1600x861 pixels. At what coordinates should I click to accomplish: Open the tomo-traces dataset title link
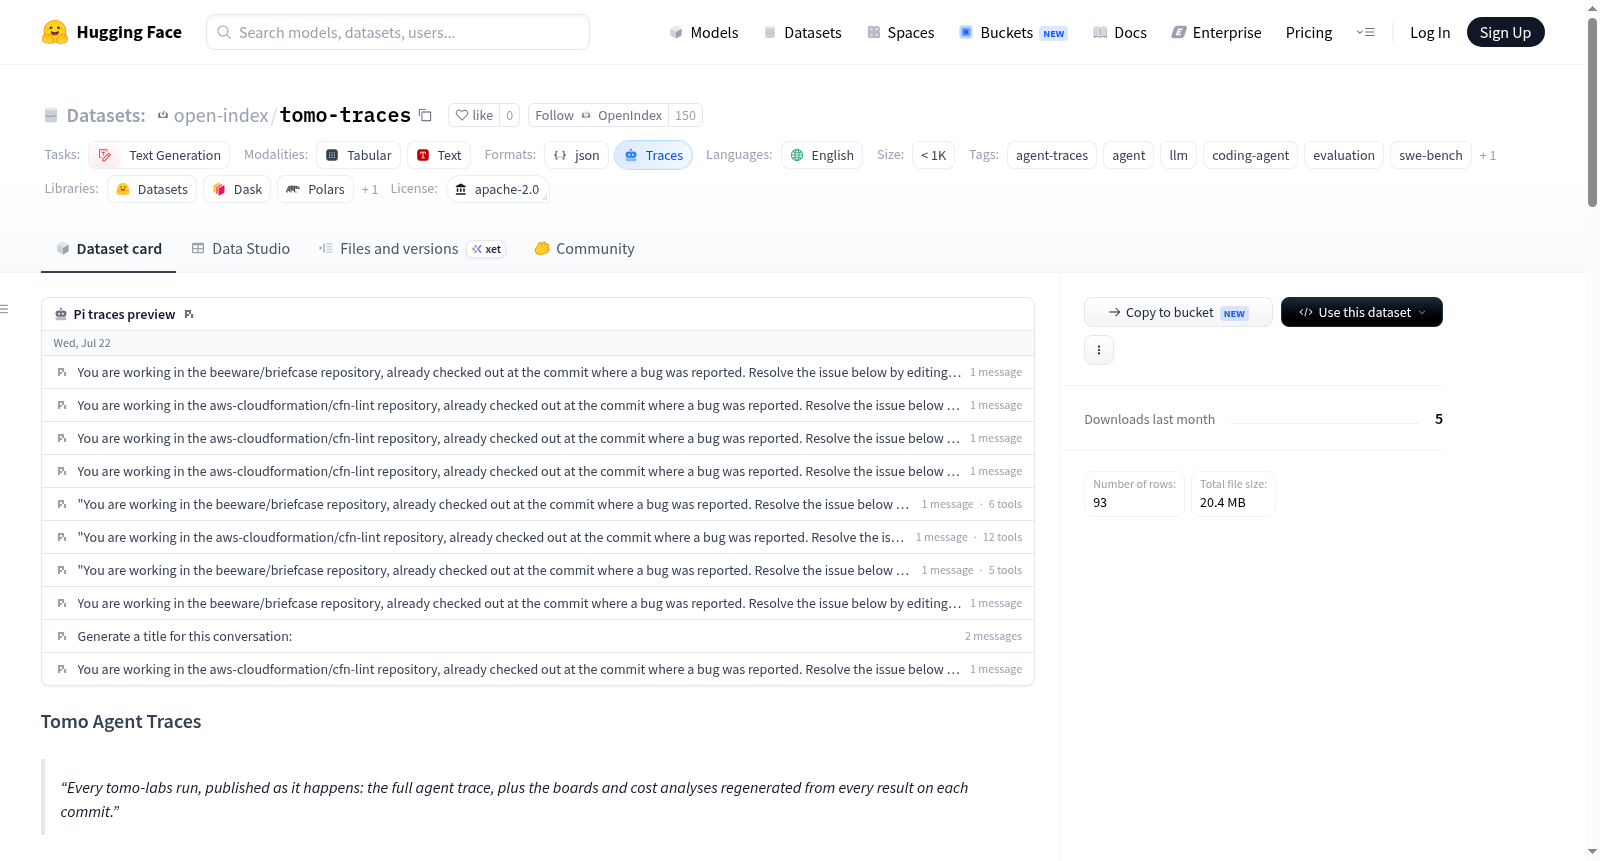click(x=345, y=115)
